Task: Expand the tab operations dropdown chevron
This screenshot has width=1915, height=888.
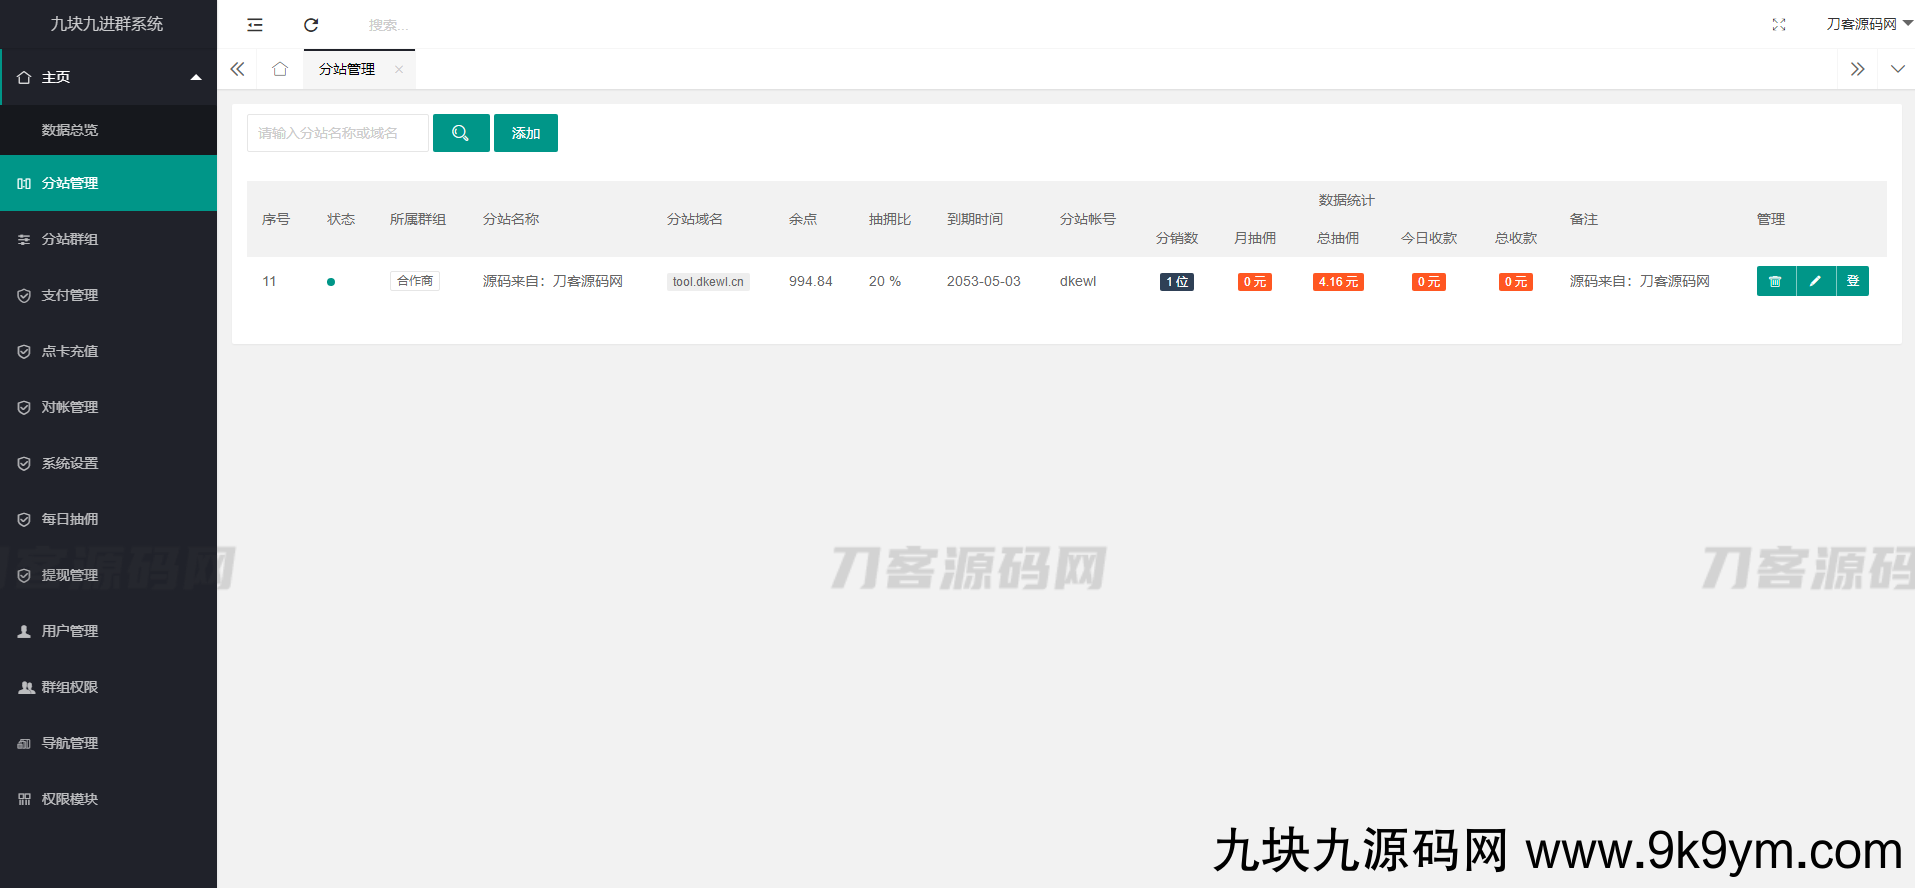Action: tap(1897, 69)
